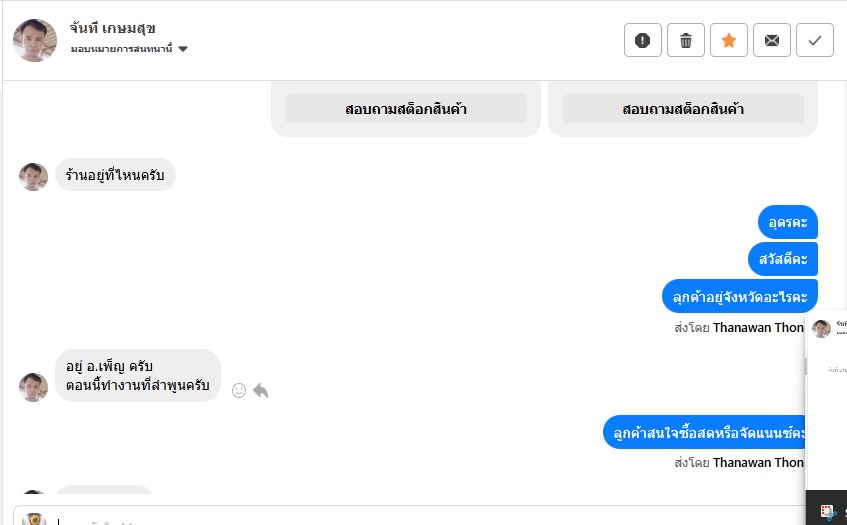Select the อุดรคะ sent message bubble
Image resolution: width=847 pixels, height=525 pixels.
click(788, 222)
